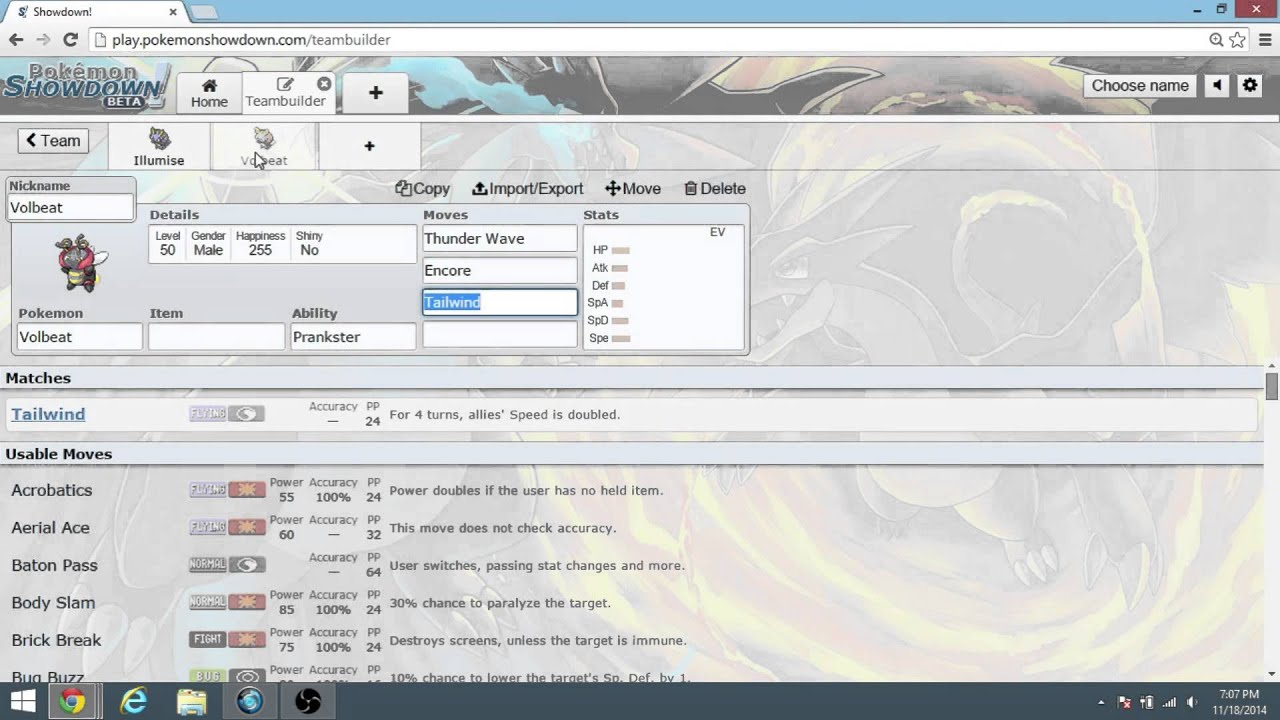Image resolution: width=1280 pixels, height=720 pixels.
Task: Change the Ability field Prankster
Action: coord(353,337)
